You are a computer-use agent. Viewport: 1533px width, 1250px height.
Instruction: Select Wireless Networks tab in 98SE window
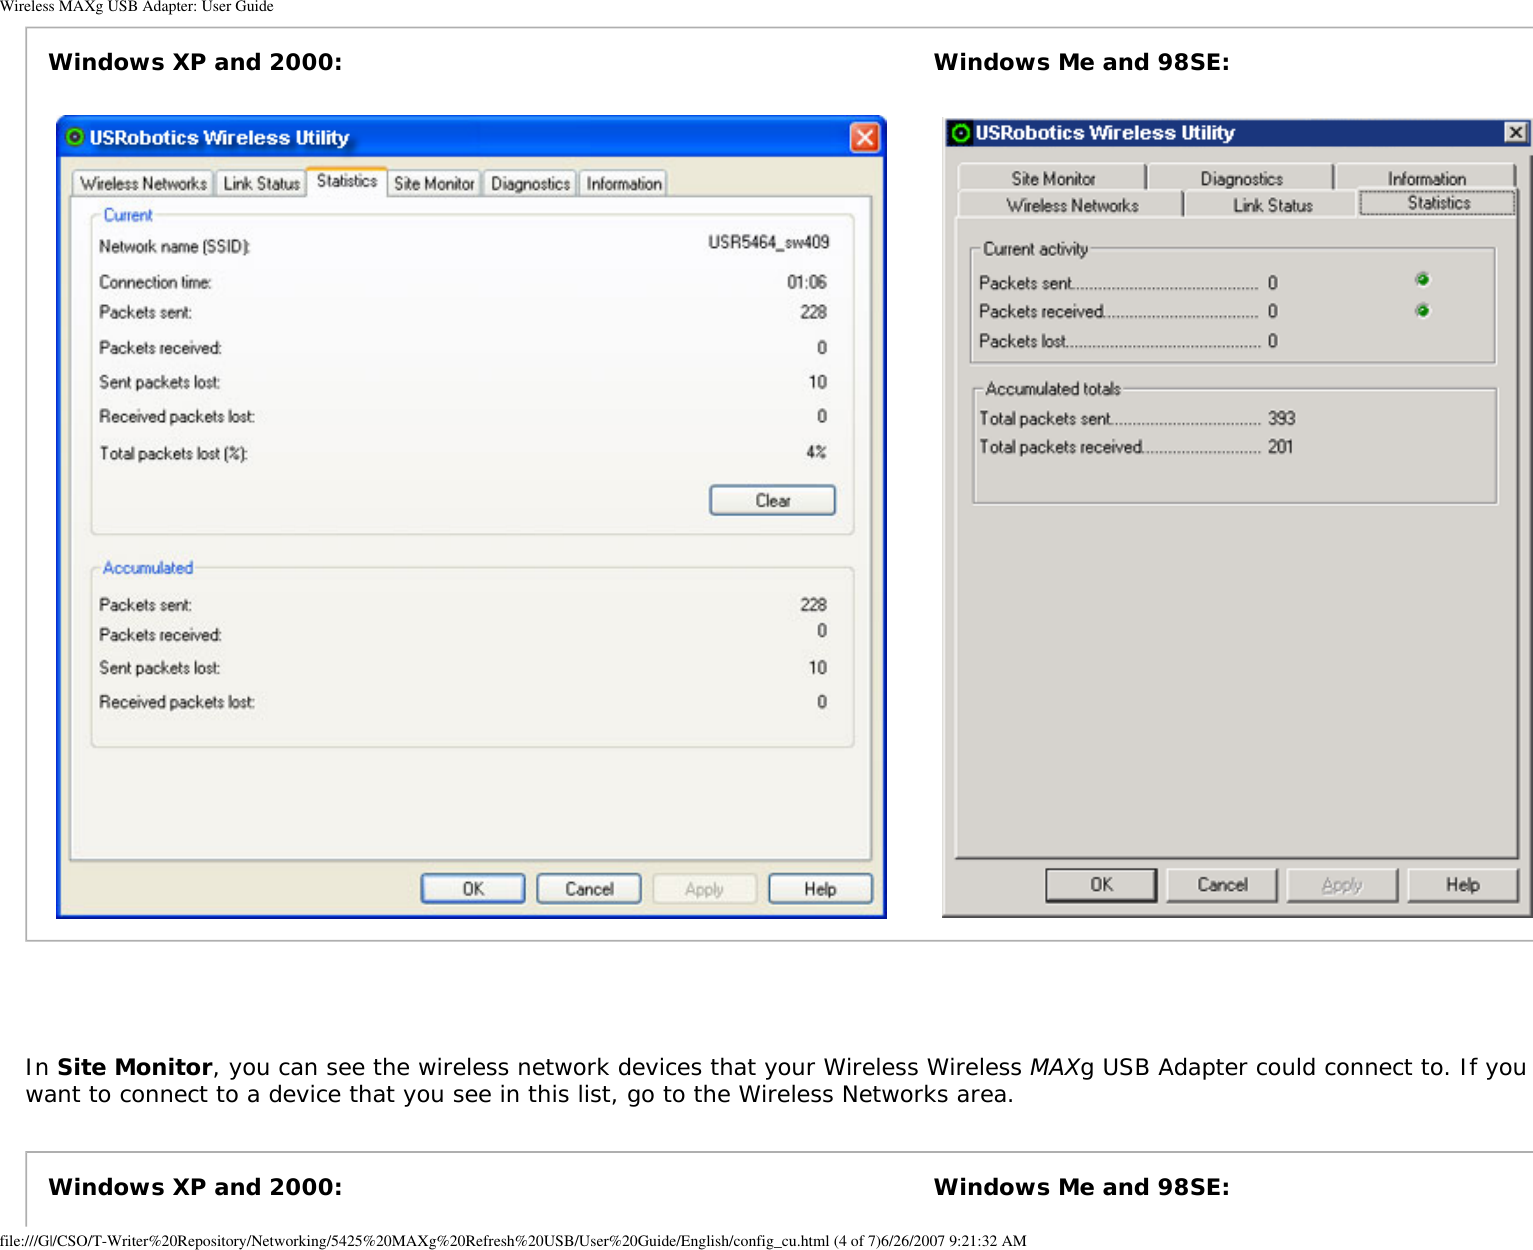1072,205
